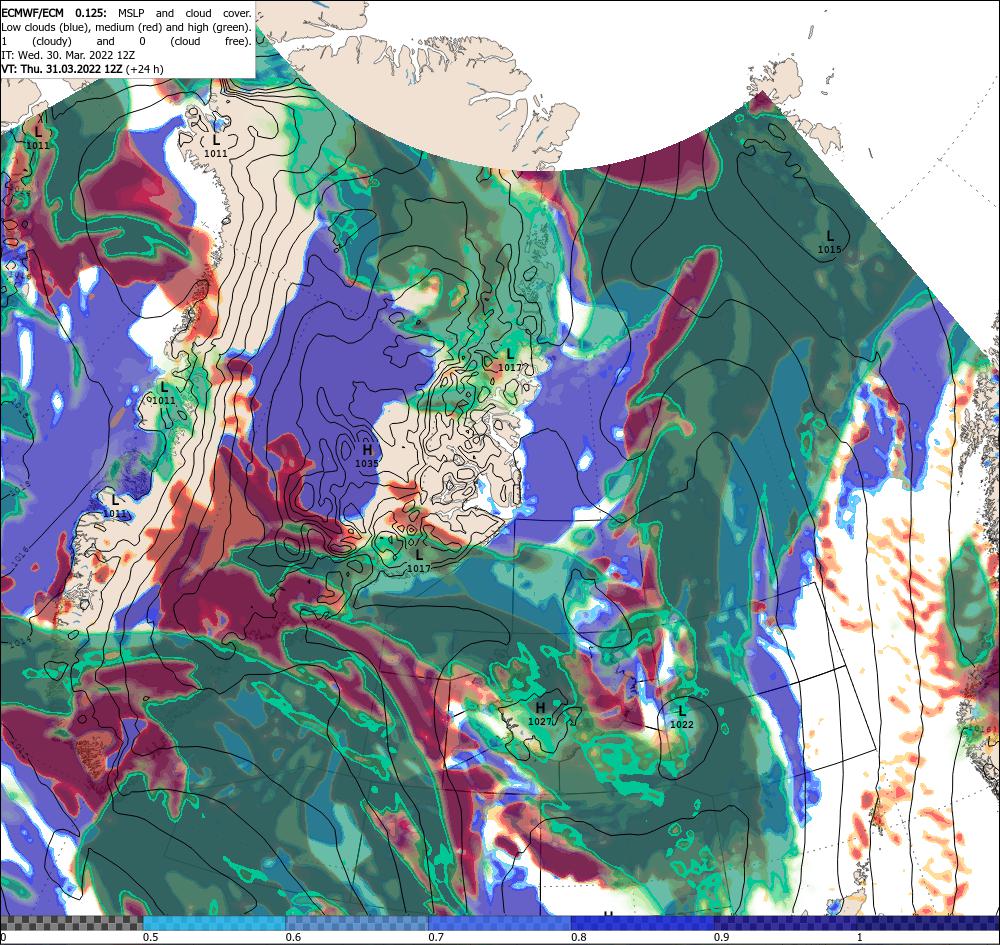Click the 'IT: Wed. 30. Mar. 2022 12Z' line
The width and height of the screenshot is (1000, 945).
68,55
